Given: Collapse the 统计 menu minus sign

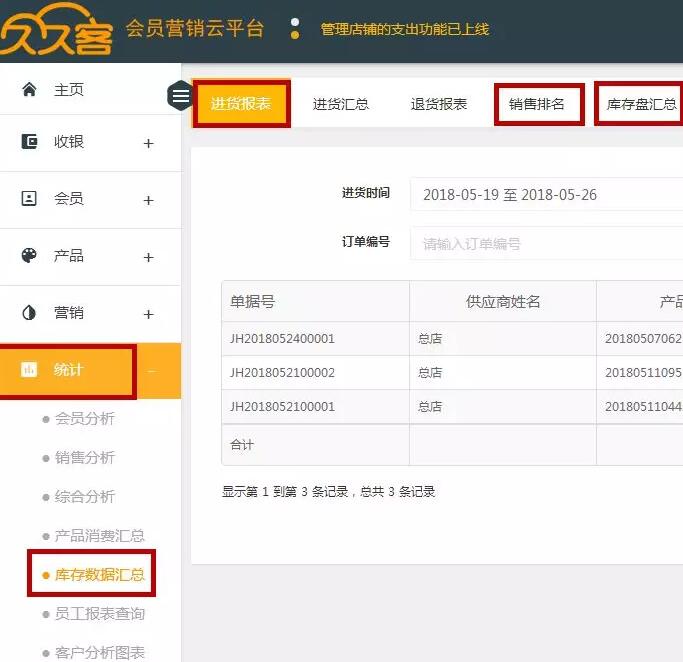Looking at the screenshot, I should tap(151, 371).
